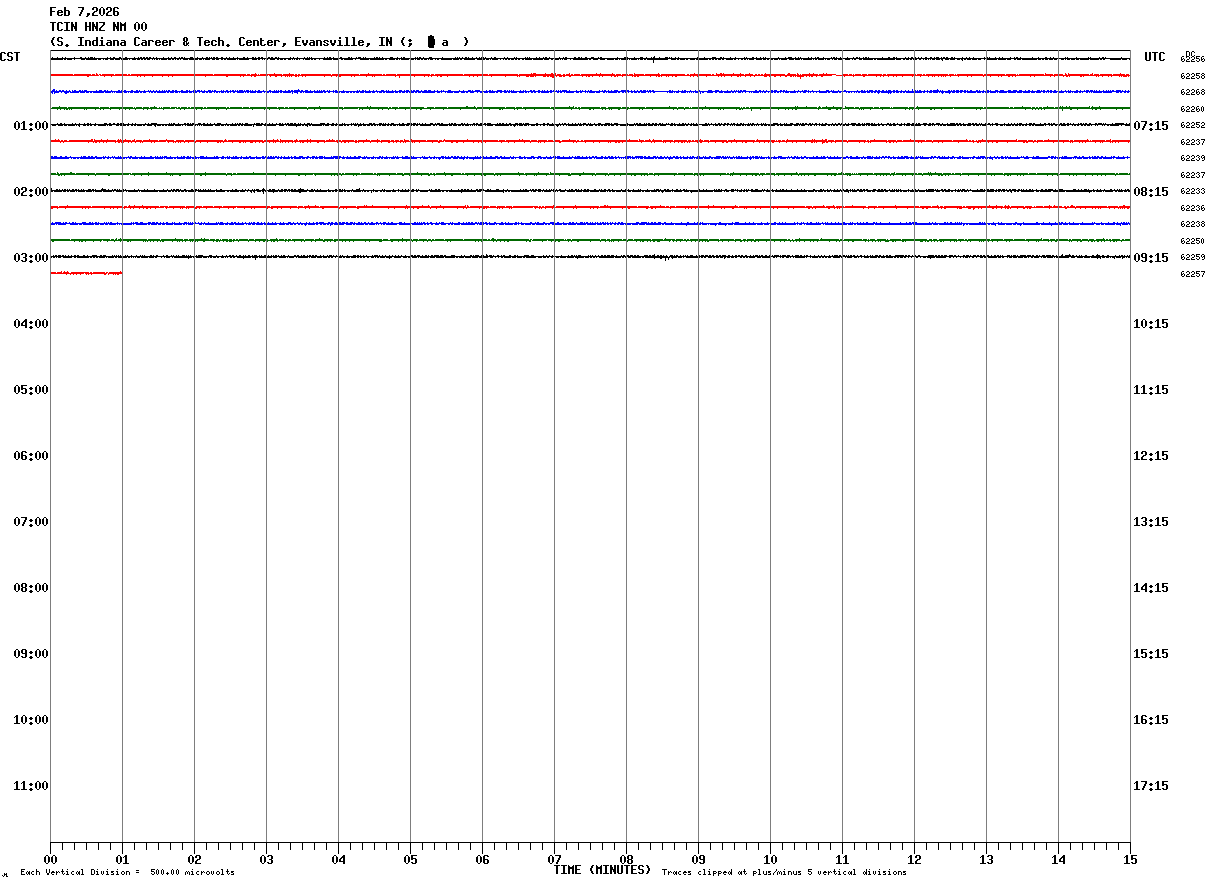The image size is (1210, 886).
Task: Click the DC offset value '62259'
Action: 1192,257
